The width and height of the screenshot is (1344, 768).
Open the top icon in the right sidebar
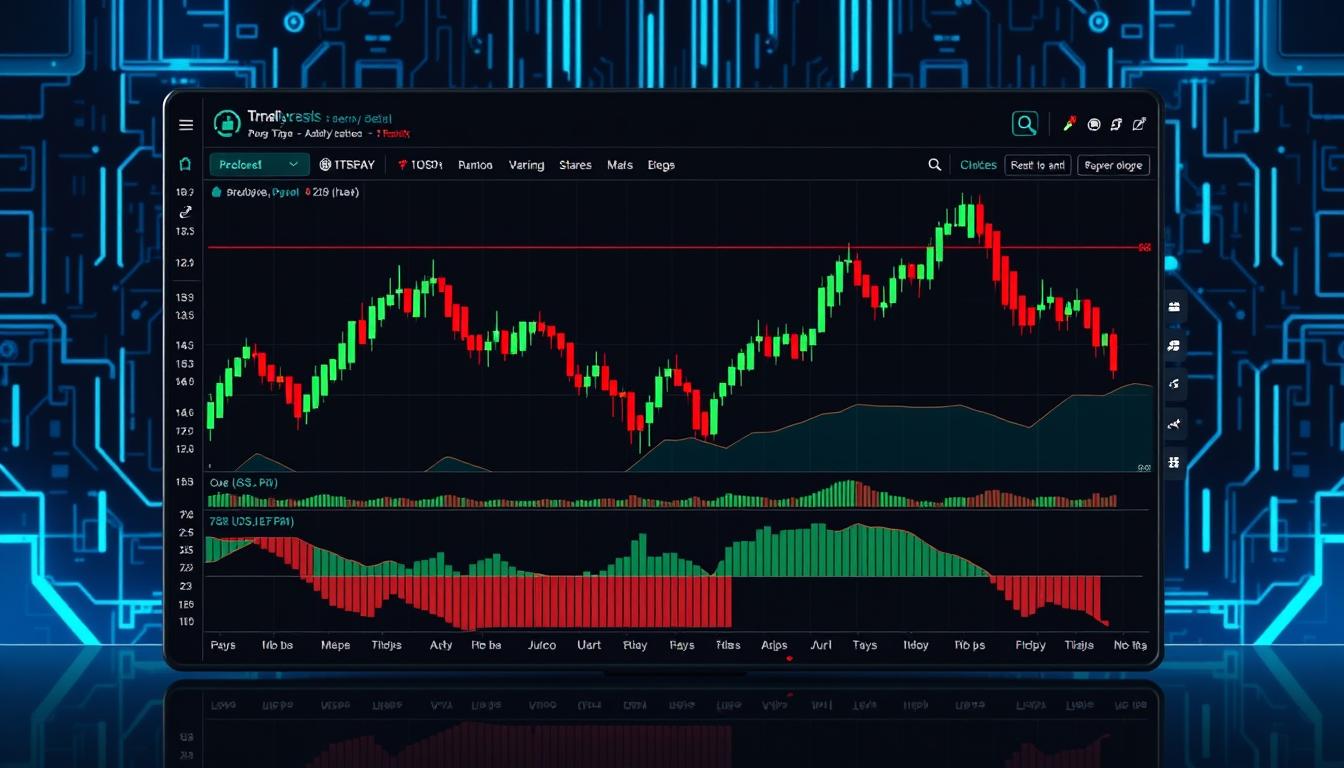1174,307
